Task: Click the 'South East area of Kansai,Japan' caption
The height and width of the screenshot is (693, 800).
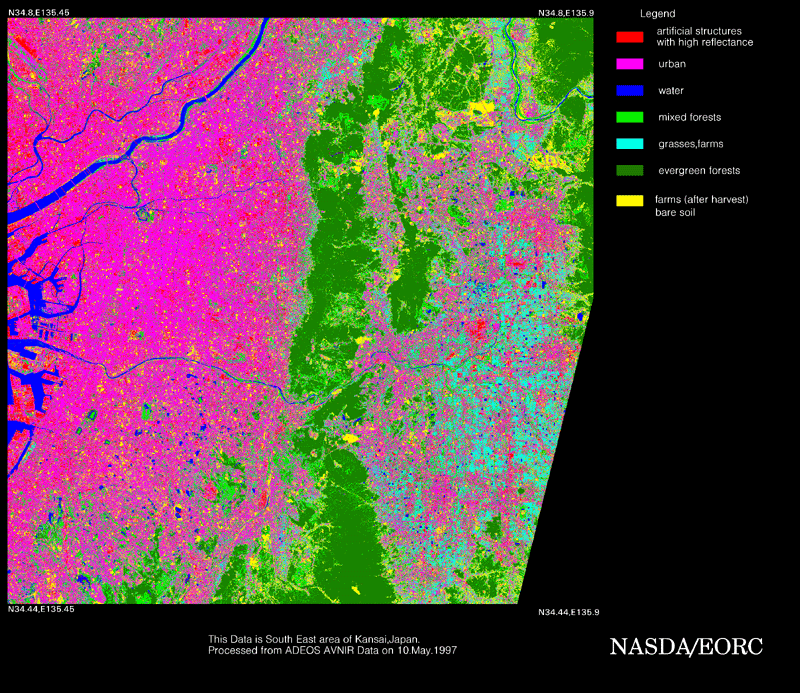Action: 314,639
